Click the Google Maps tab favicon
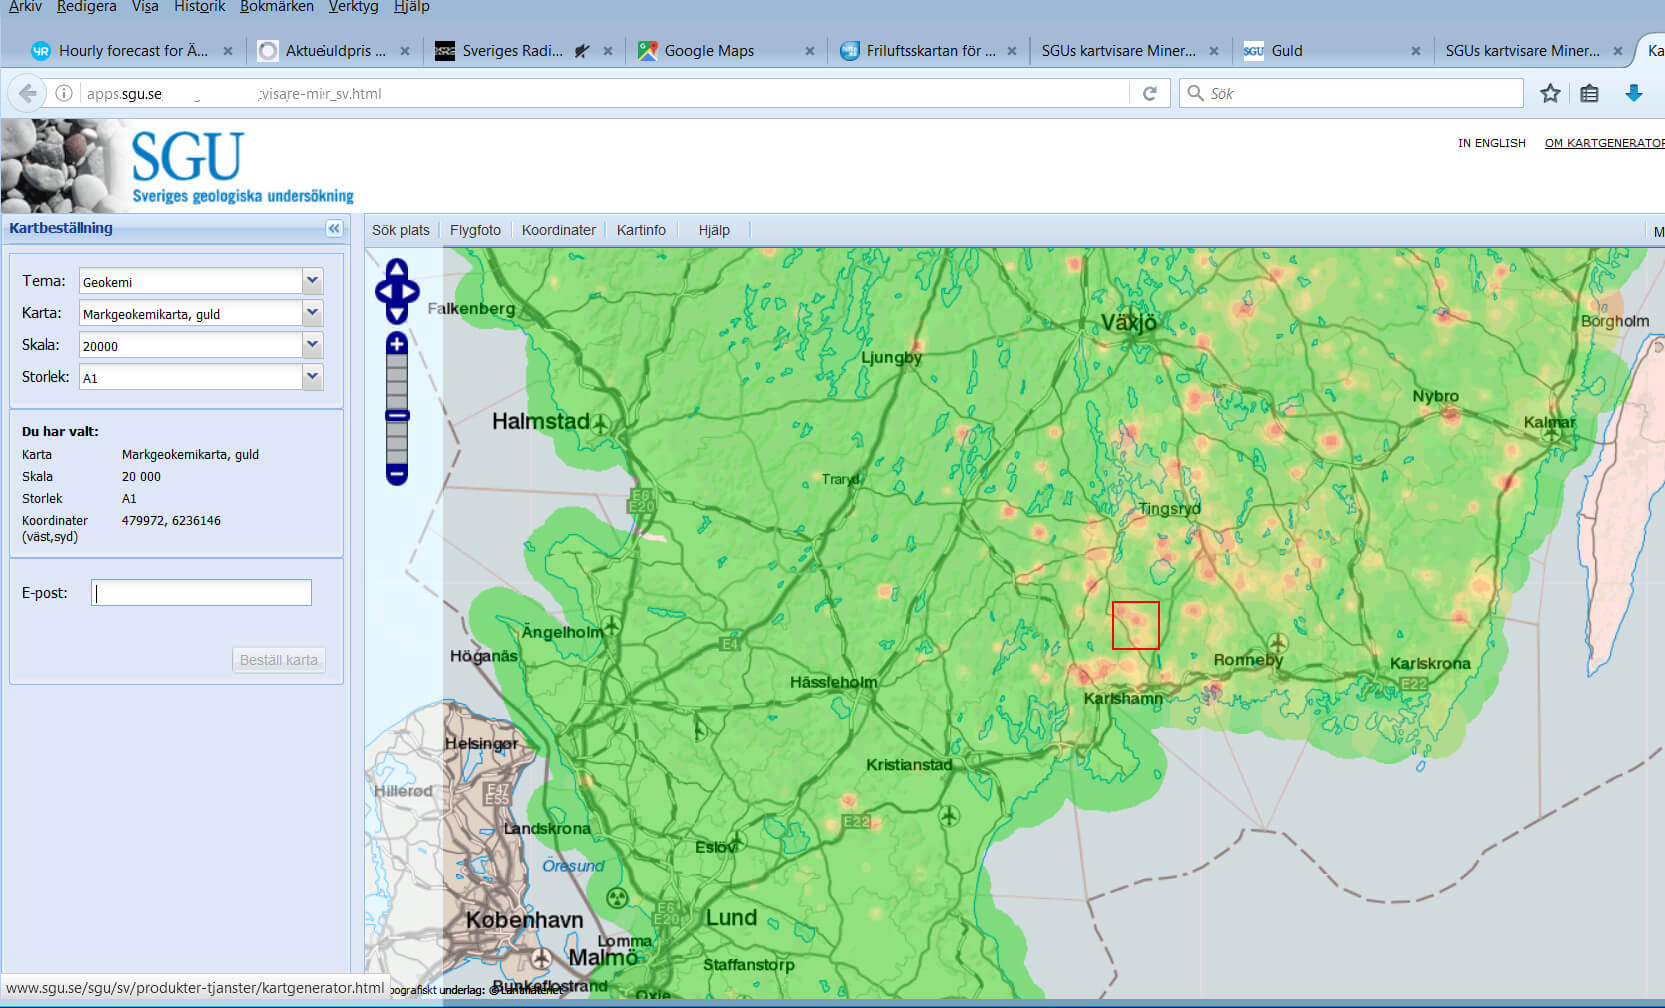 tap(647, 51)
